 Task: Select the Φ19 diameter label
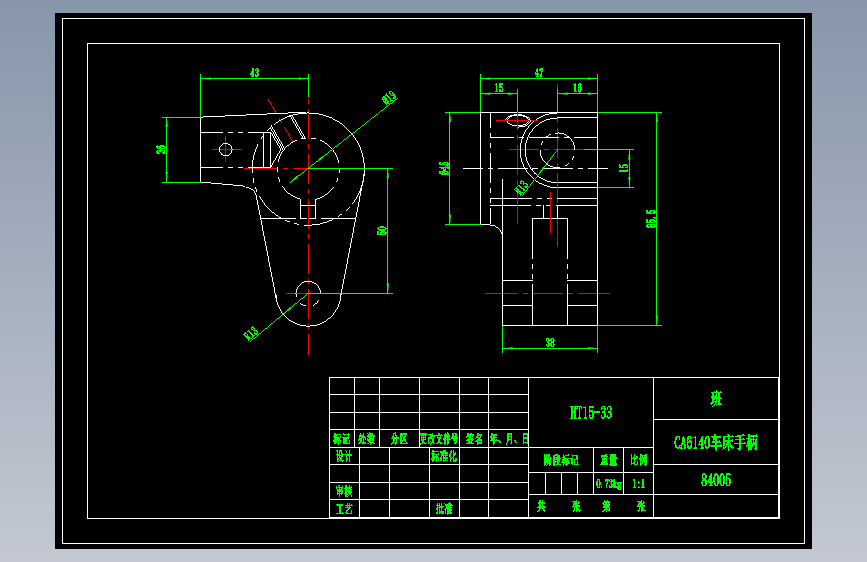click(390, 98)
